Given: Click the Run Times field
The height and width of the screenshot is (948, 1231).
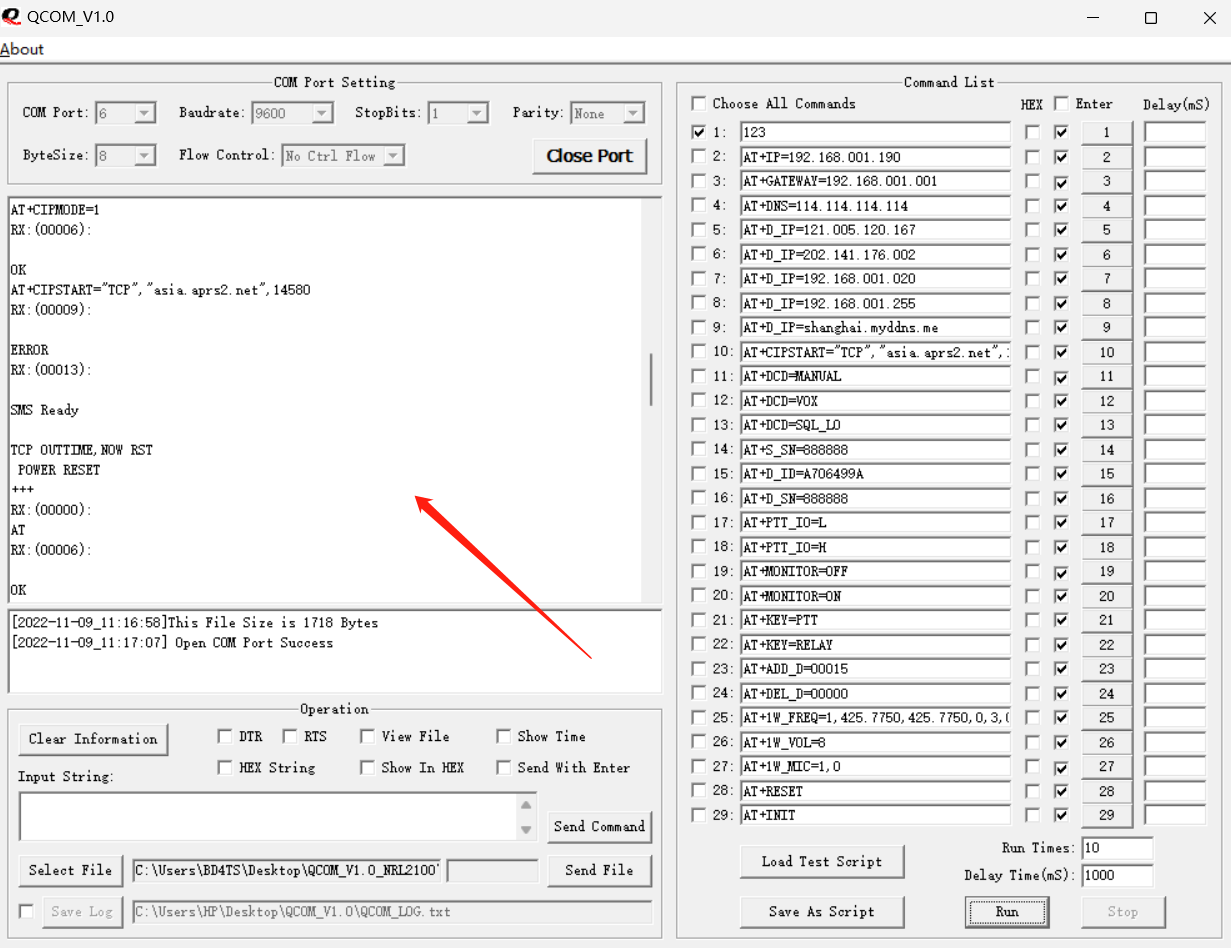Looking at the screenshot, I should [x=1117, y=848].
